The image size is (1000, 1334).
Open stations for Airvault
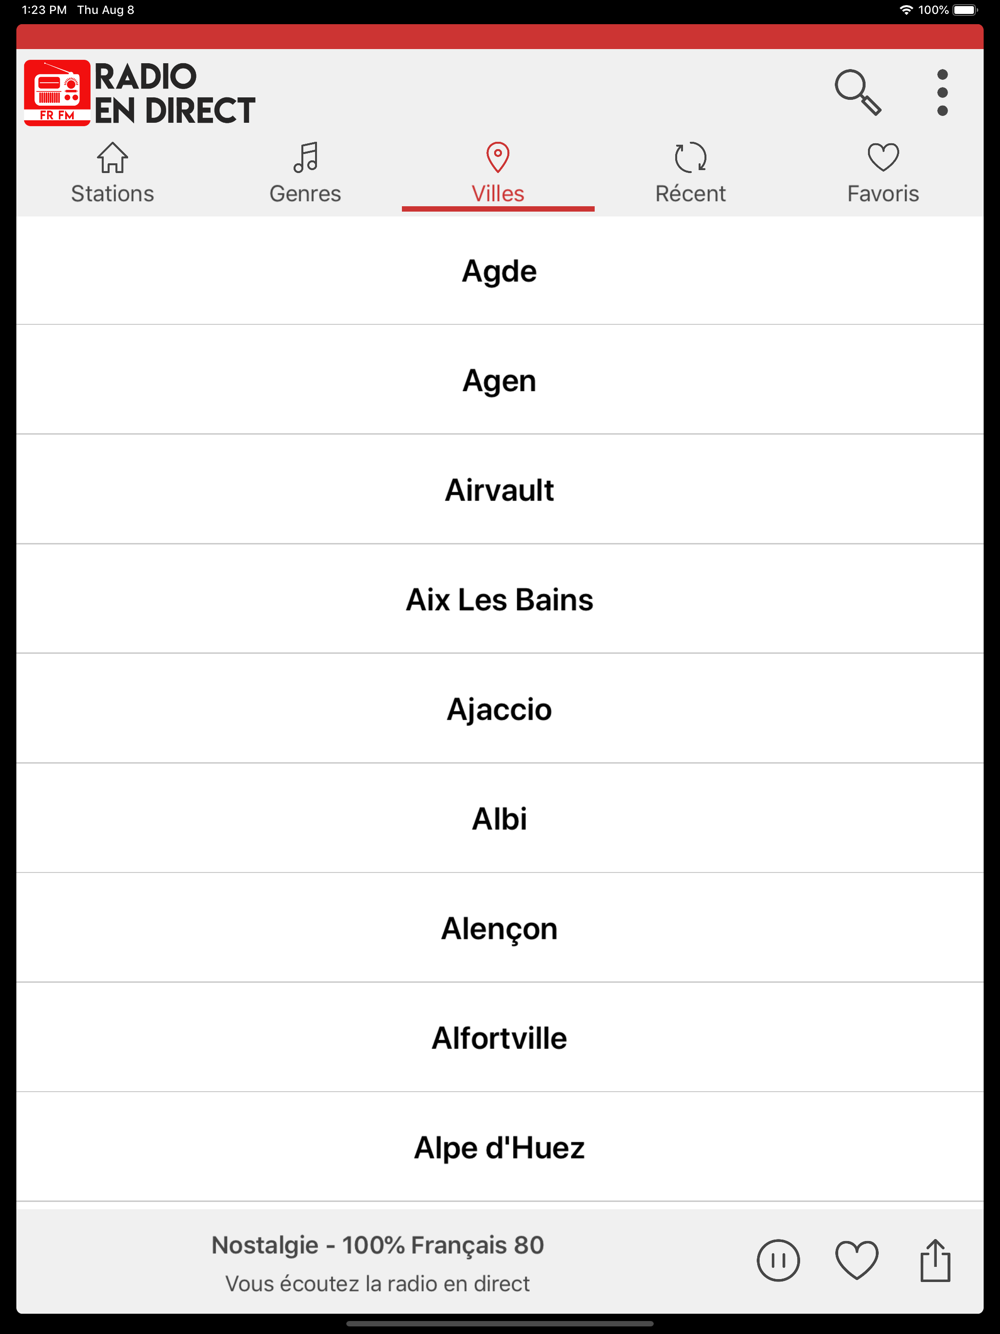499,490
